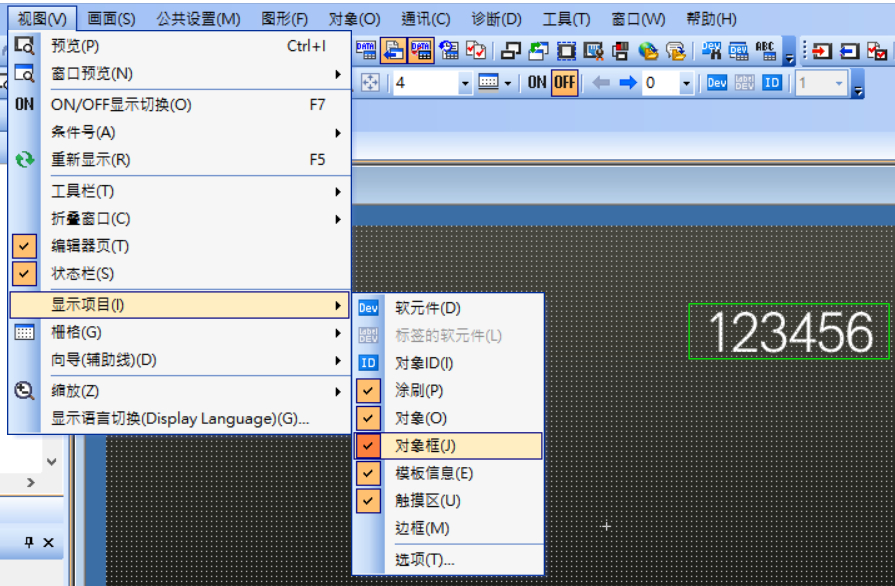
Task: Click the ON display toolbar button
Action: pos(537,83)
